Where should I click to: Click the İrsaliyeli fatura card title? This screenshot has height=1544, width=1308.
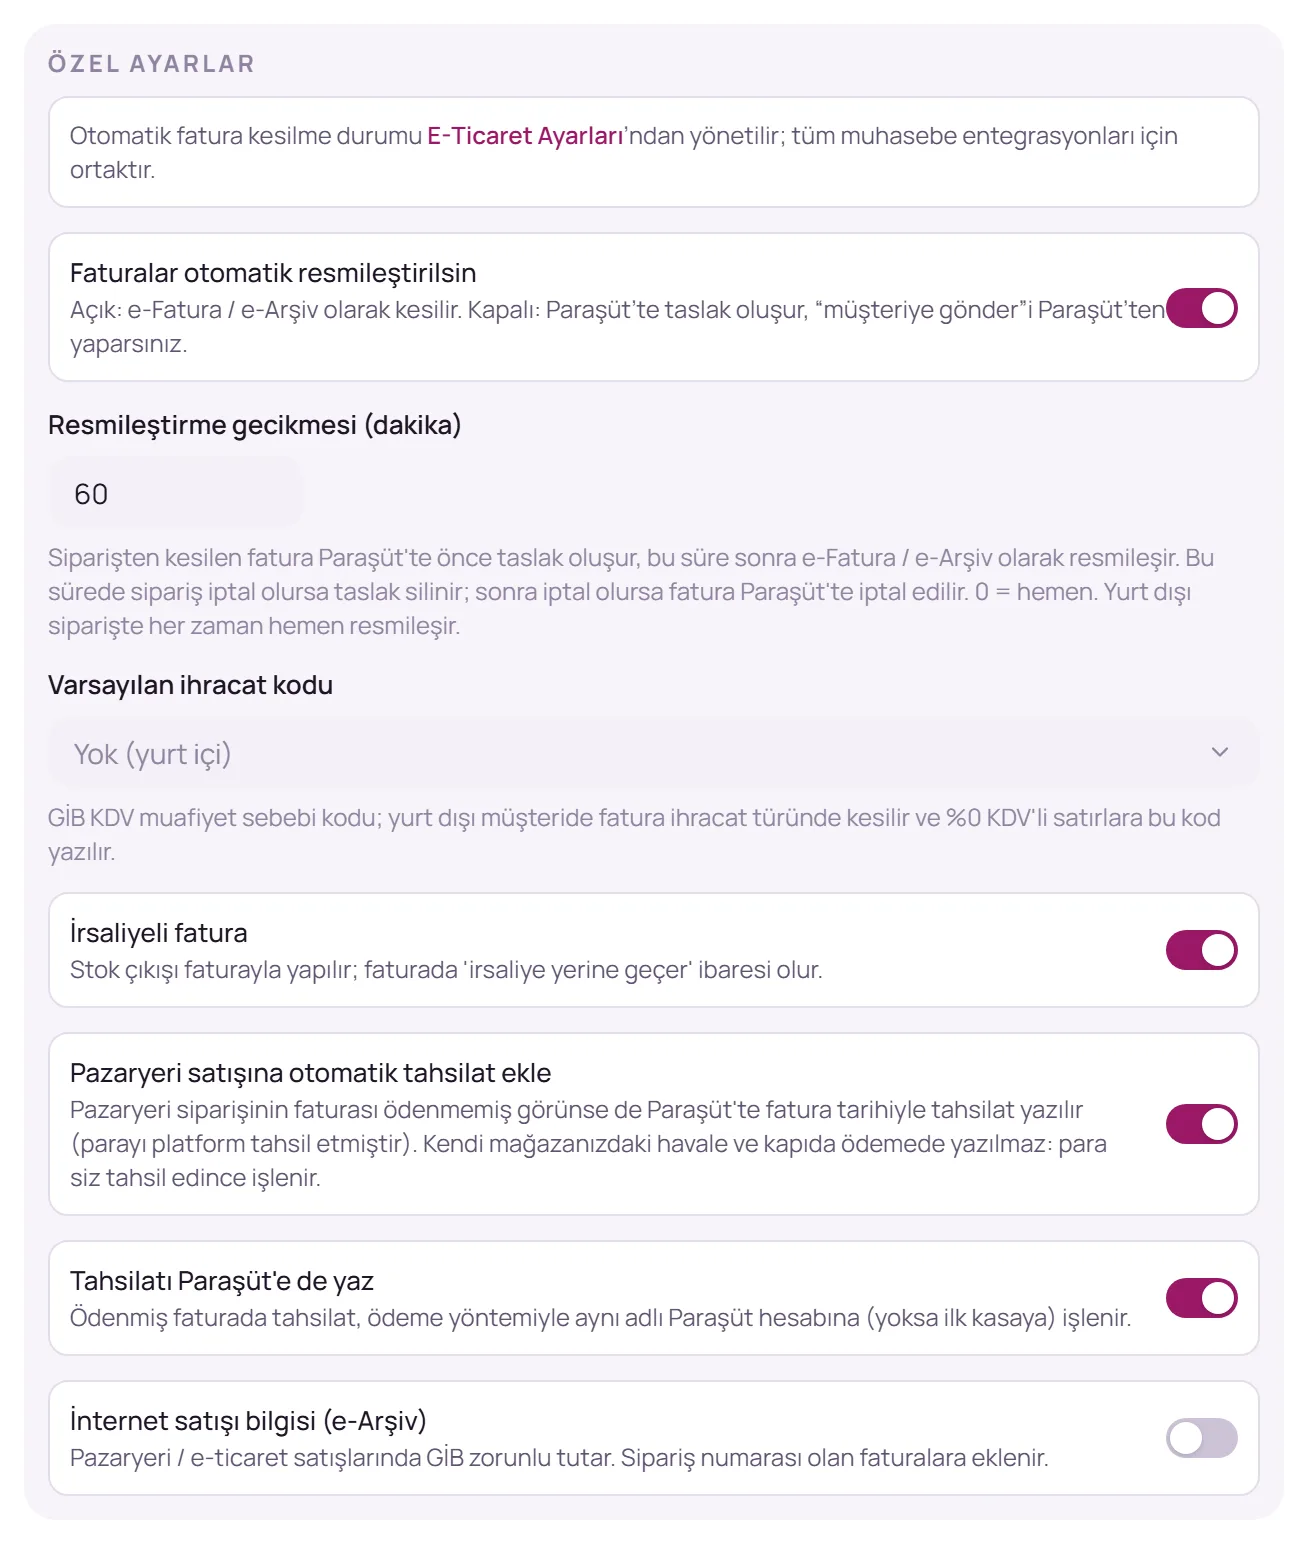pyautogui.click(x=159, y=933)
